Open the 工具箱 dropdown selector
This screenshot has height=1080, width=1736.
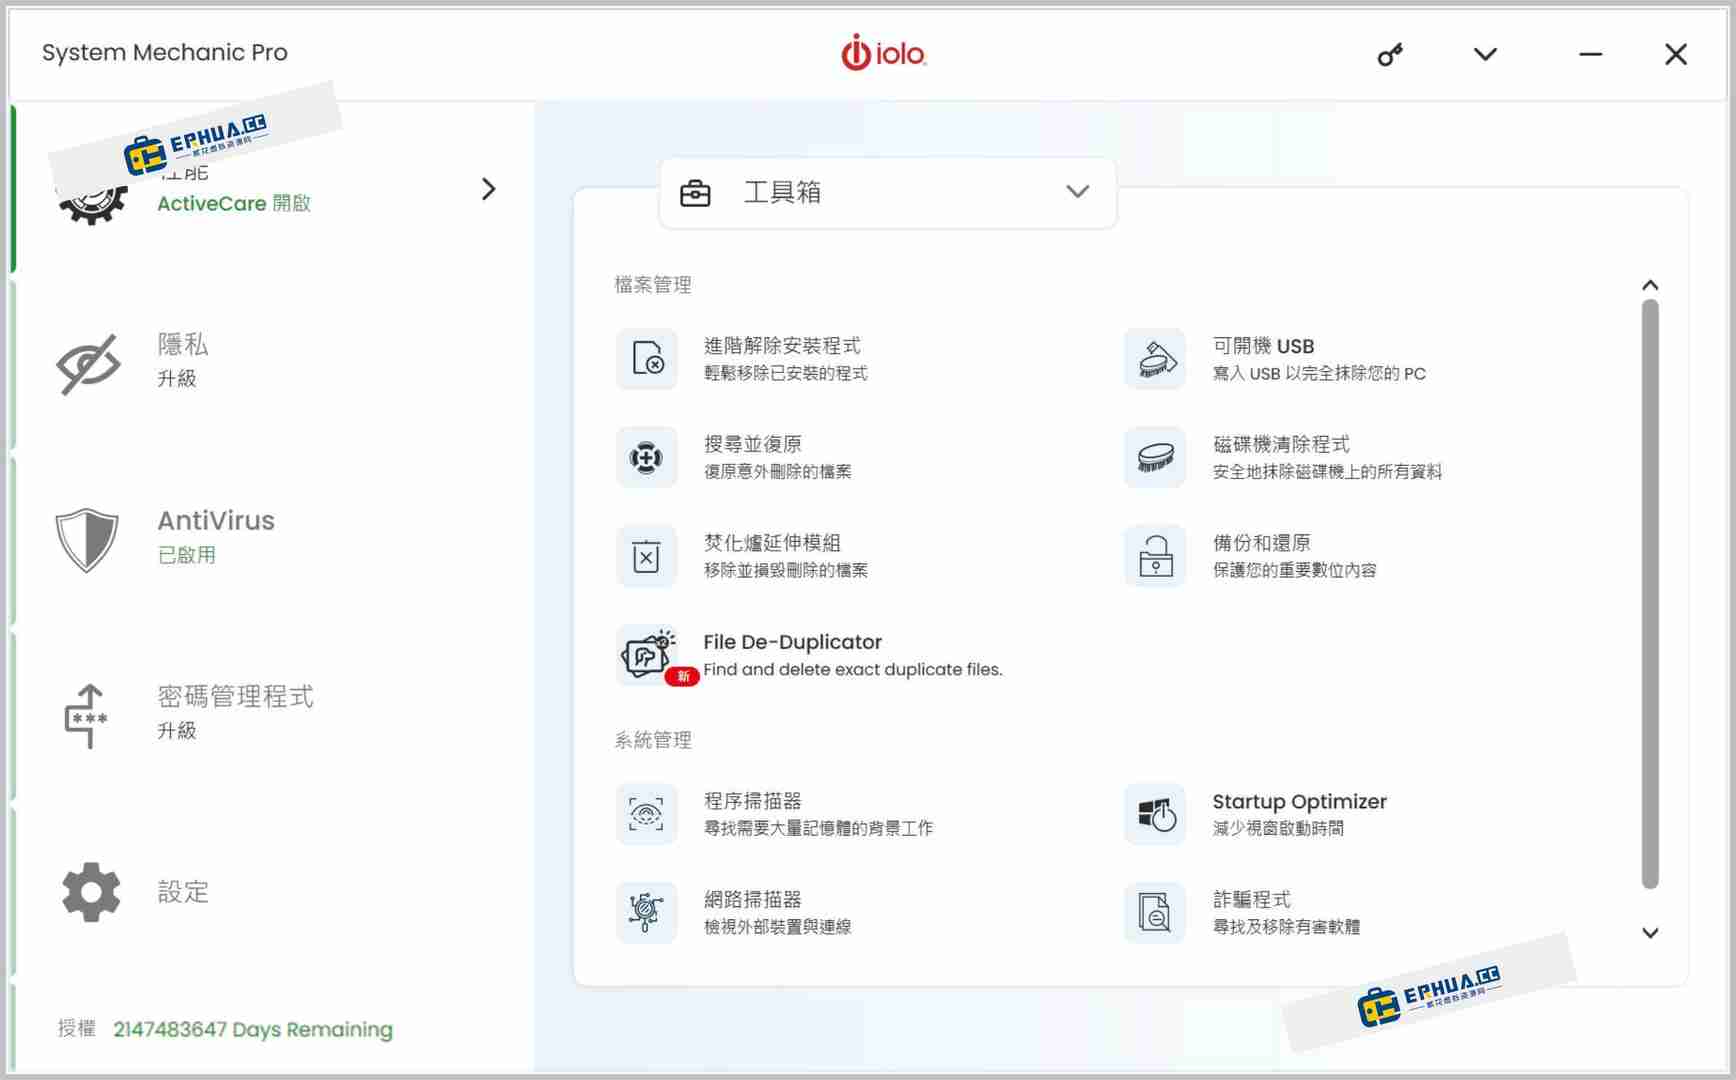point(888,192)
